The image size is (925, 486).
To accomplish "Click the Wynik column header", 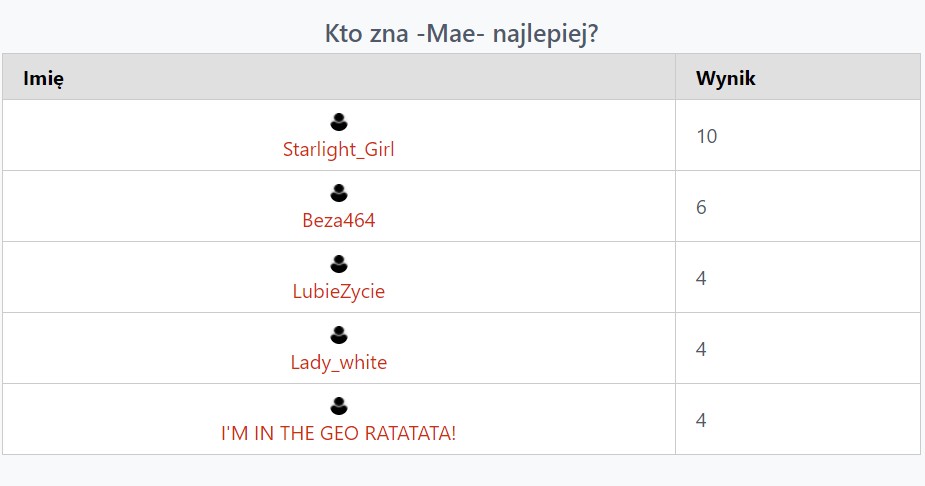I will pyautogui.click(x=726, y=78).
